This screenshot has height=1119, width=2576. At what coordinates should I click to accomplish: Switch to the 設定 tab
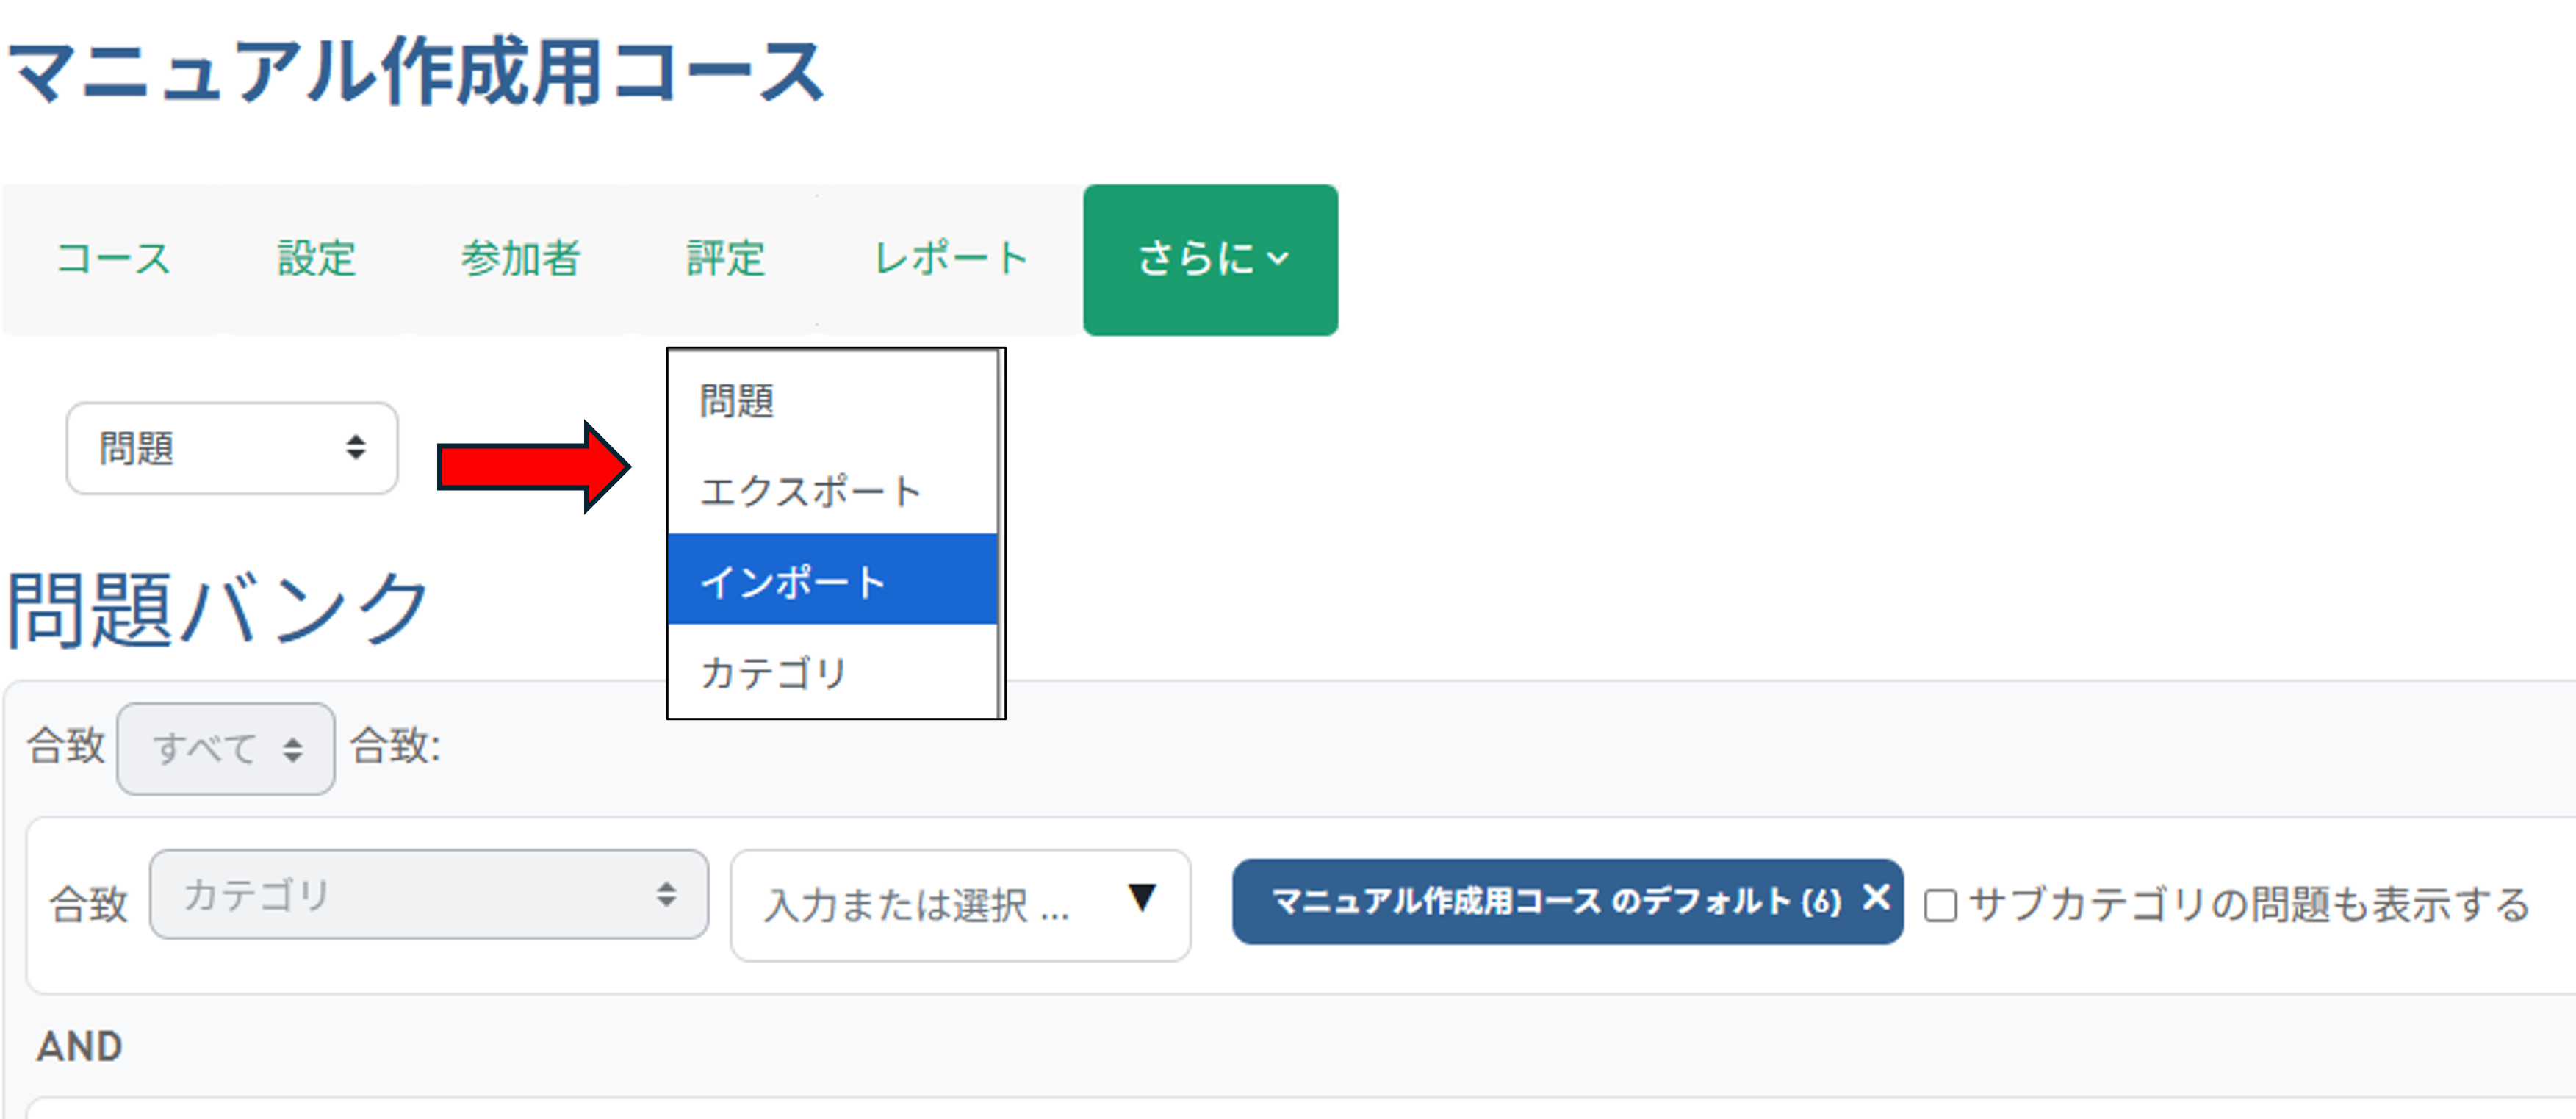point(316,259)
